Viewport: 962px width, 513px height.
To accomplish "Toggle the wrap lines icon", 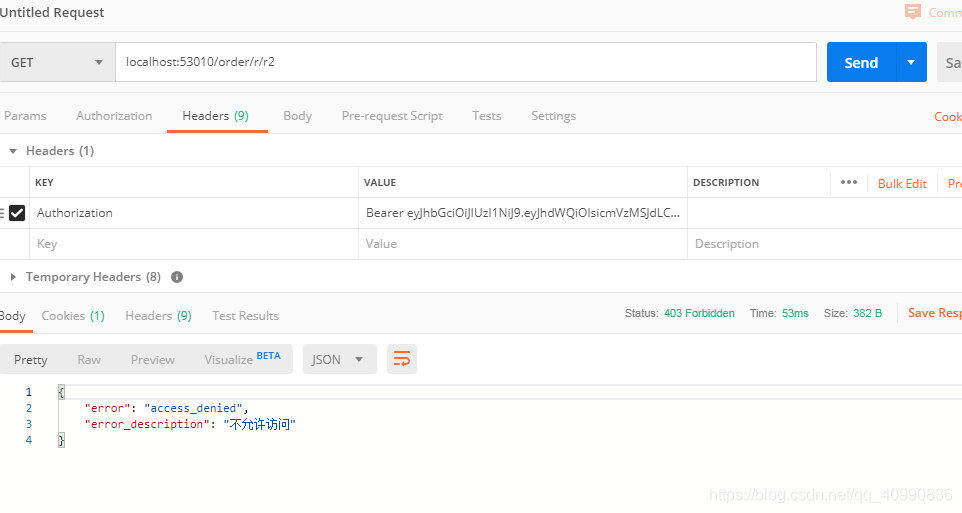I will (402, 359).
